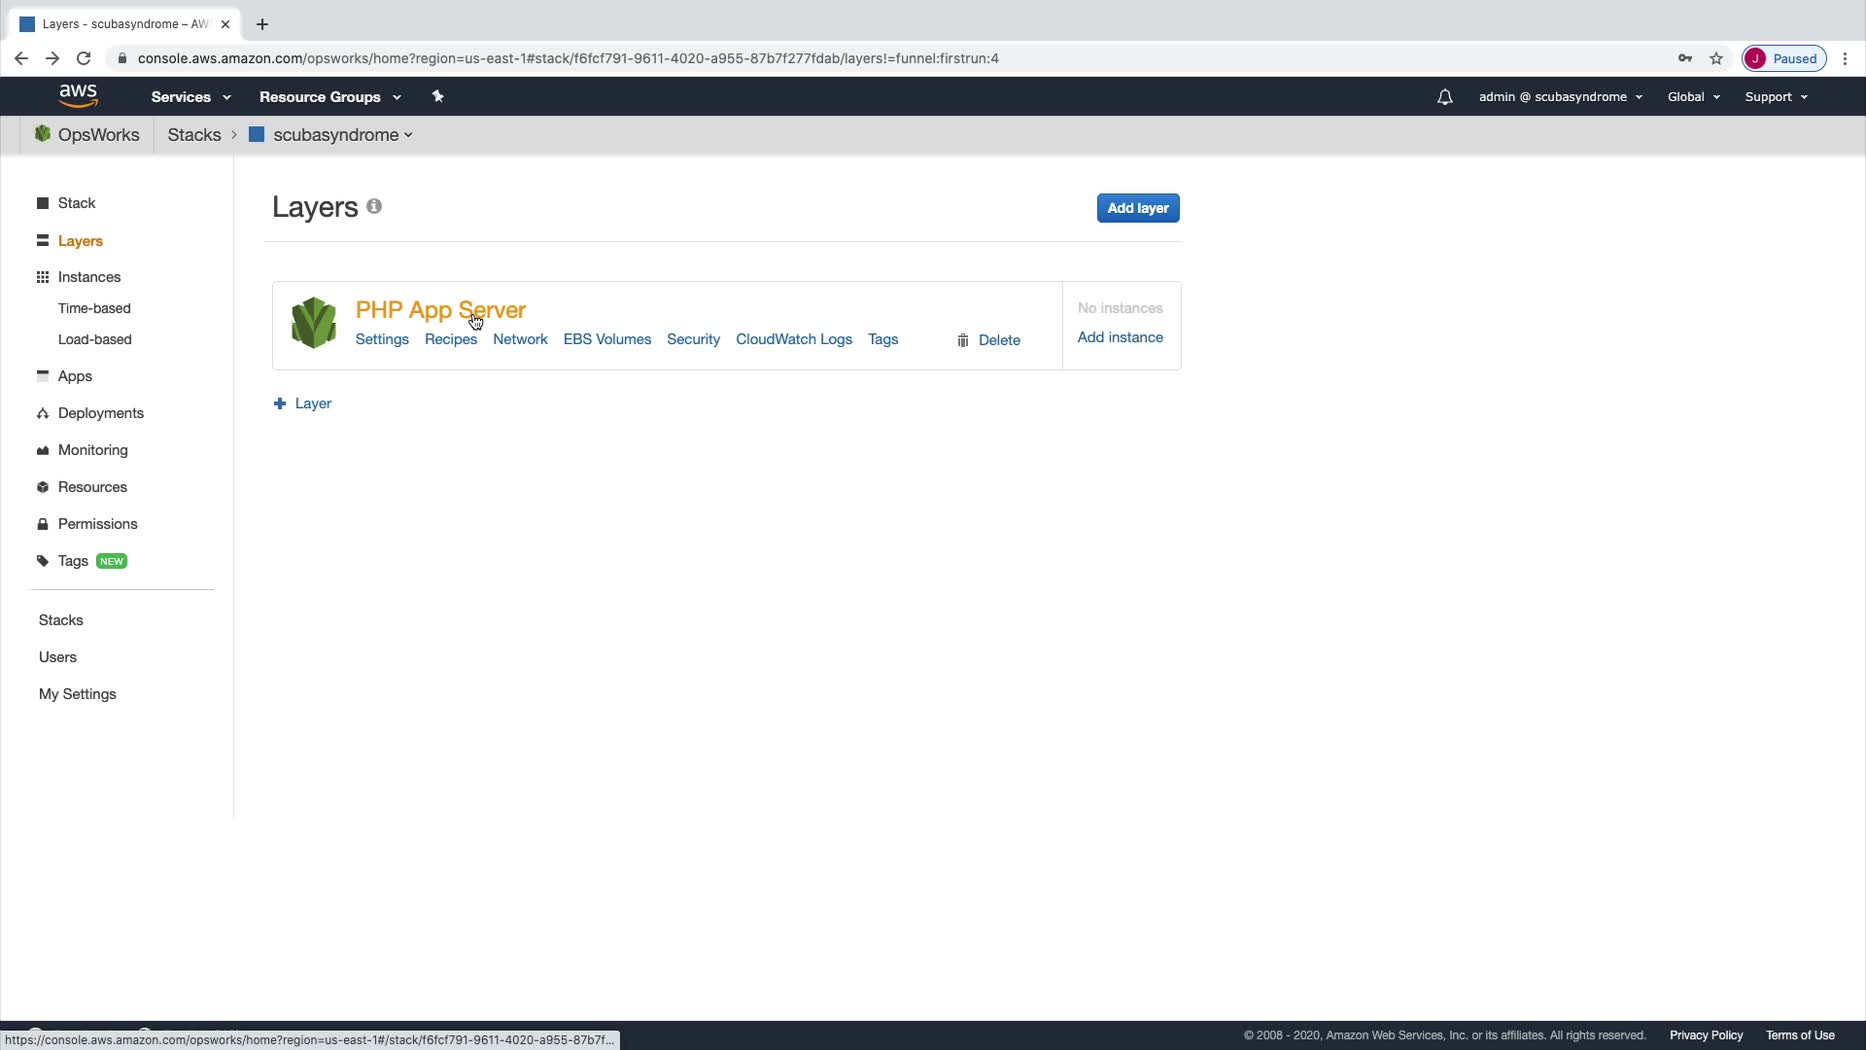1866x1050 pixels.
Task: Open EBS Volumes for the layer
Action: tap(607, 339)
